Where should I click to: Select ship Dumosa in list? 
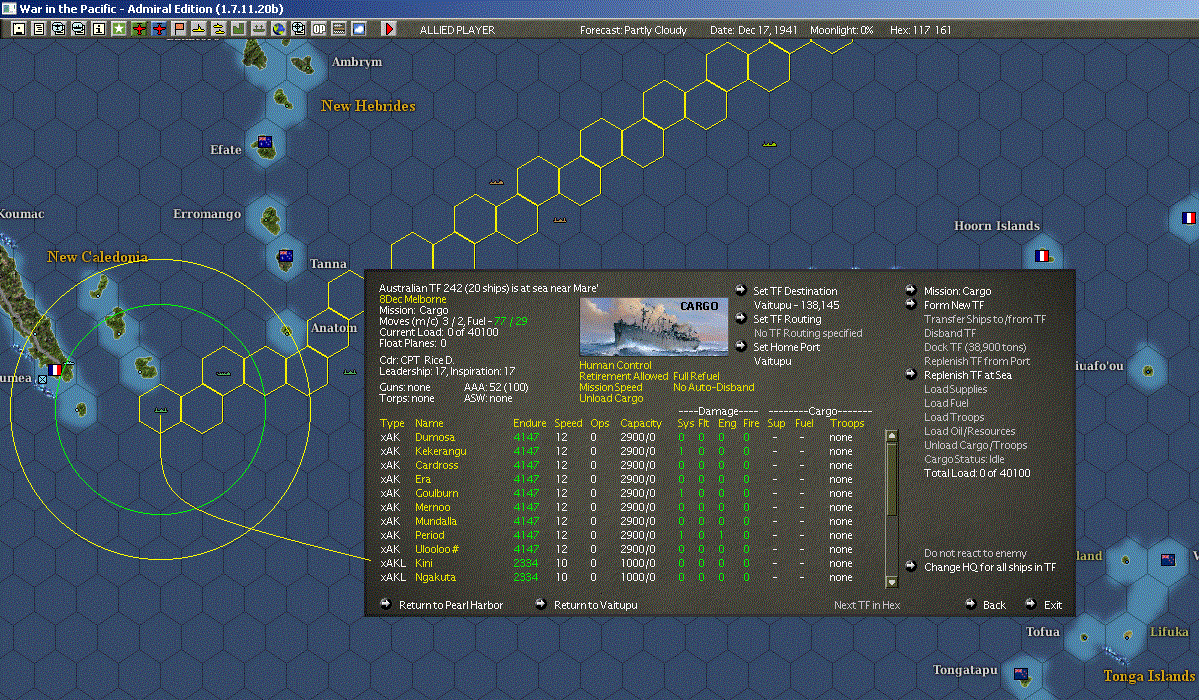click(x=434, y=438)
